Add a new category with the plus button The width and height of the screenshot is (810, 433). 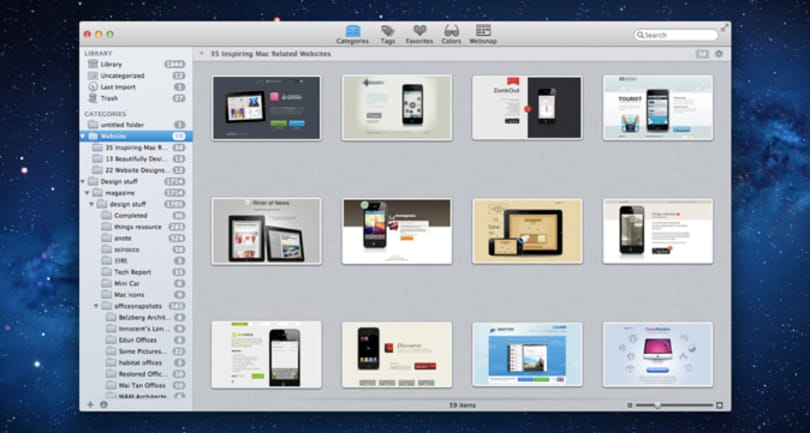[x=91, y=405]
